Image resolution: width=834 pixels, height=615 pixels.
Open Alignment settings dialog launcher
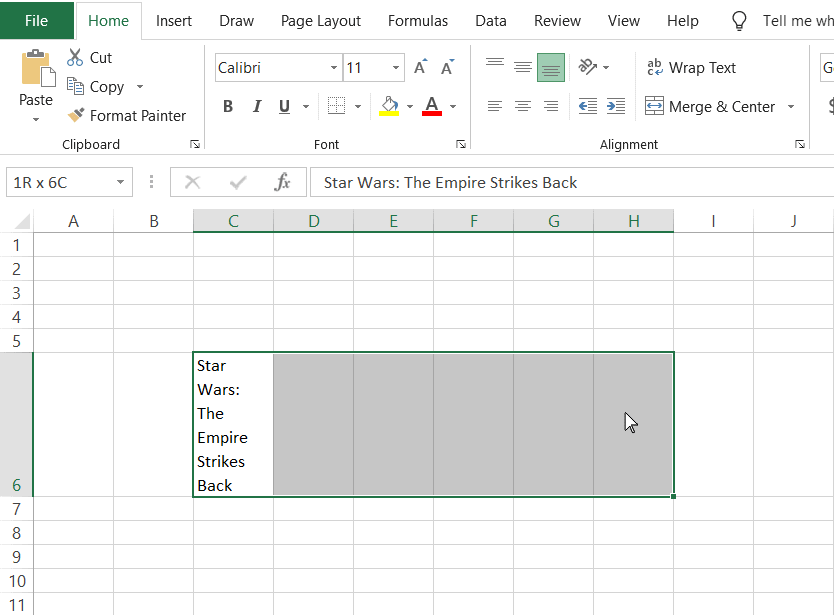pos(800,144)
